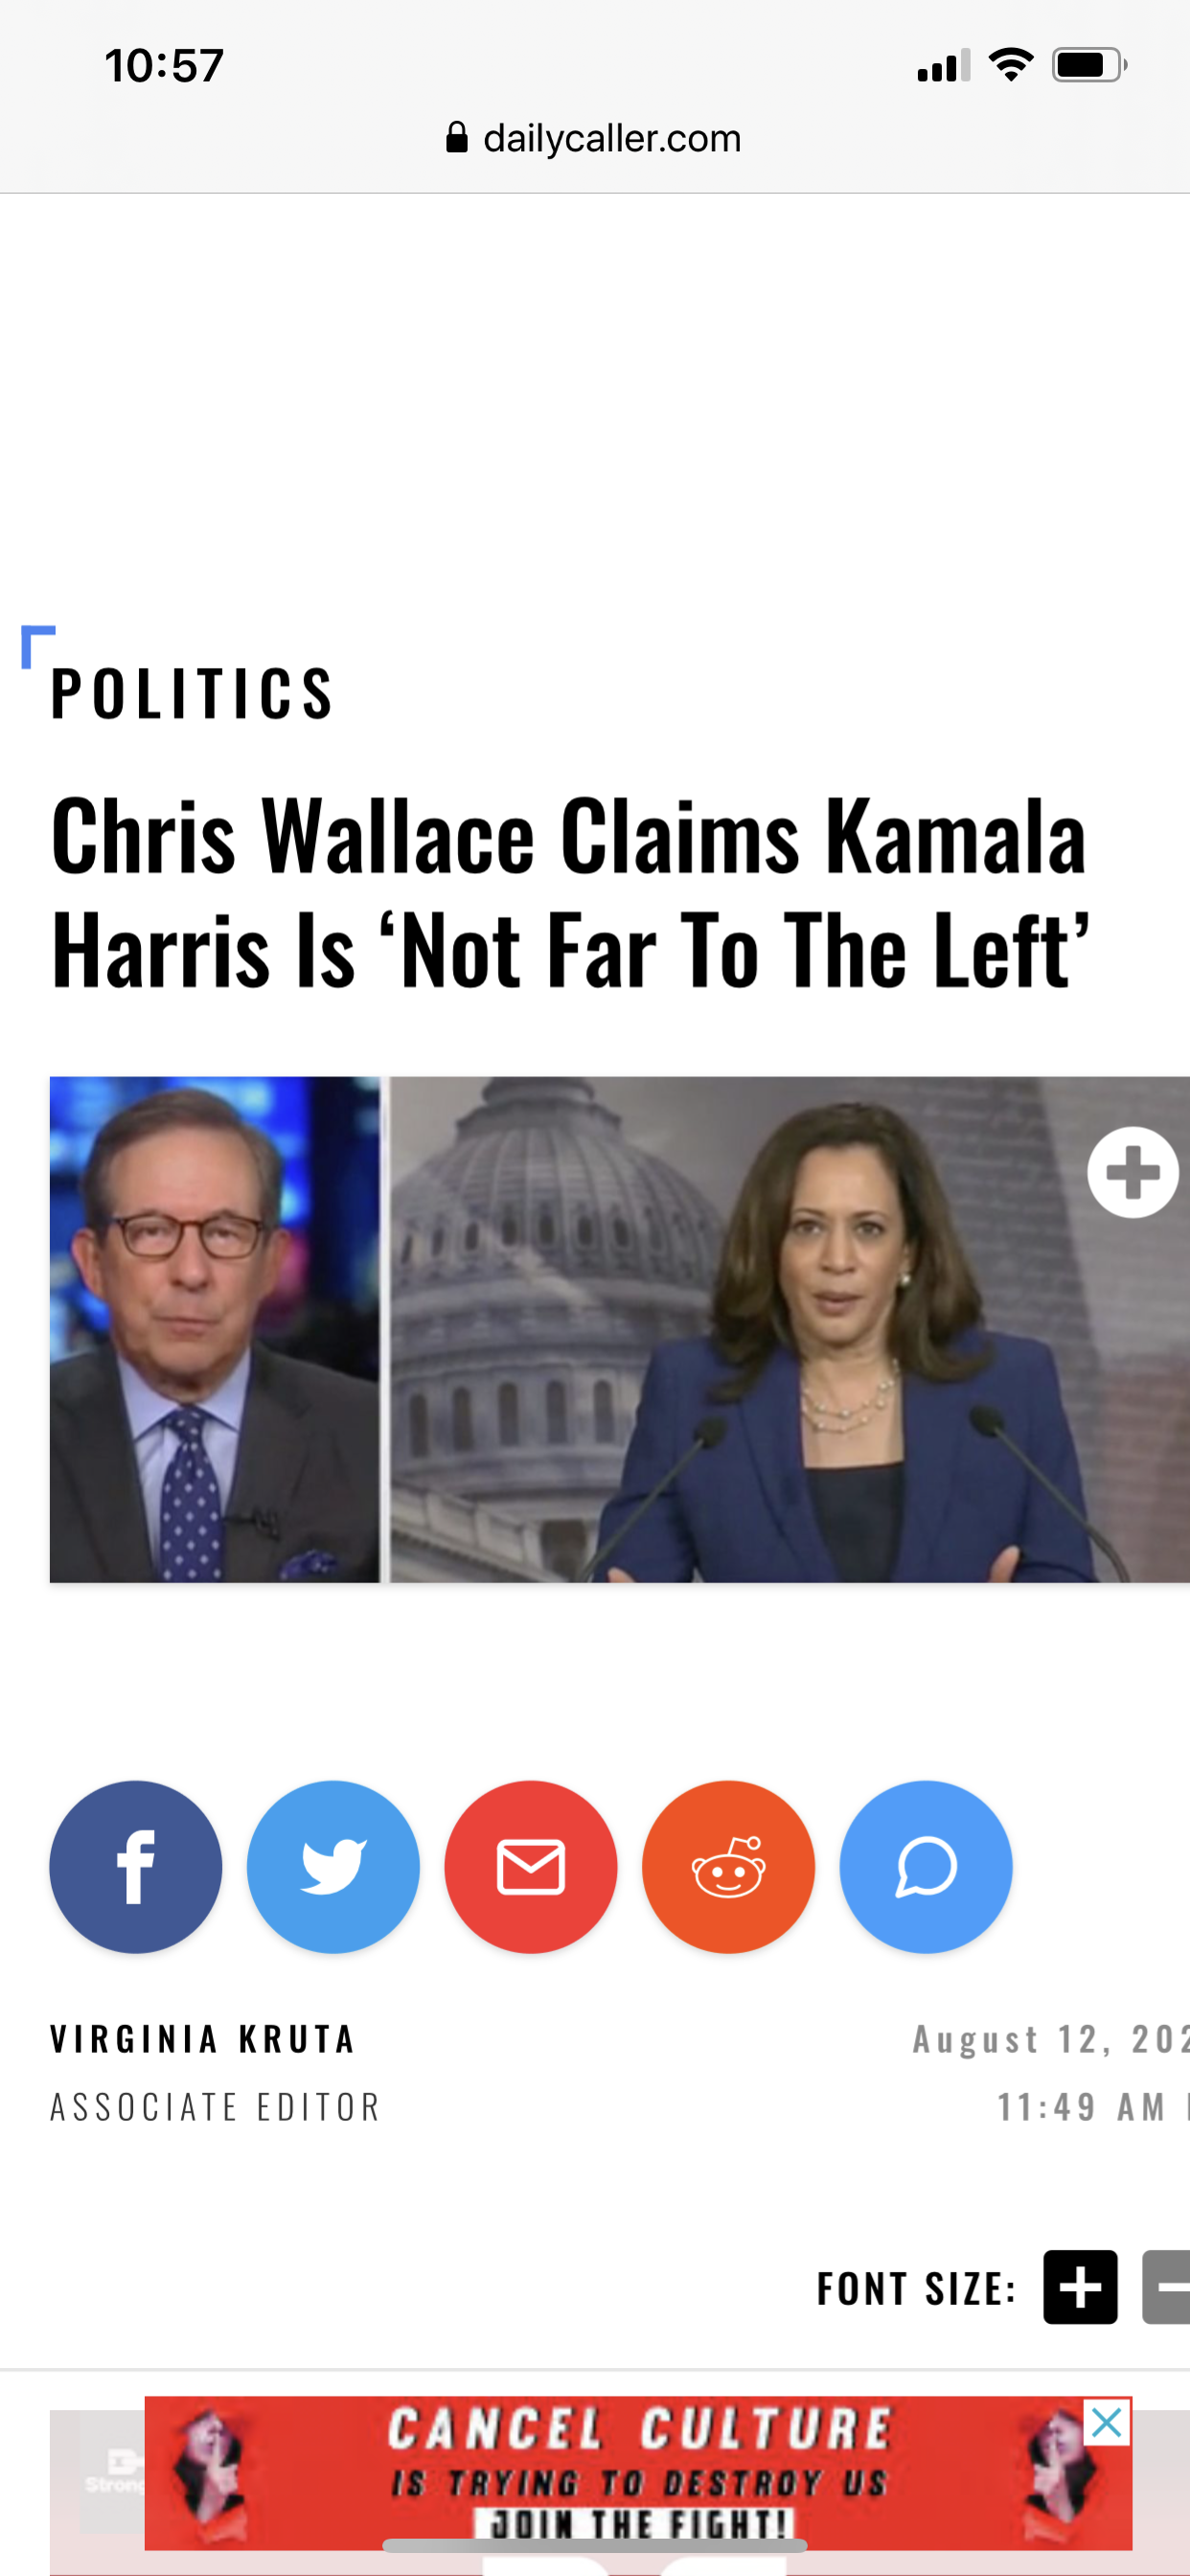The width and height of the screenshot is (1190, 2576).
Task: Open comments with speech bubble icon
Action: (x=926, y=1866)
